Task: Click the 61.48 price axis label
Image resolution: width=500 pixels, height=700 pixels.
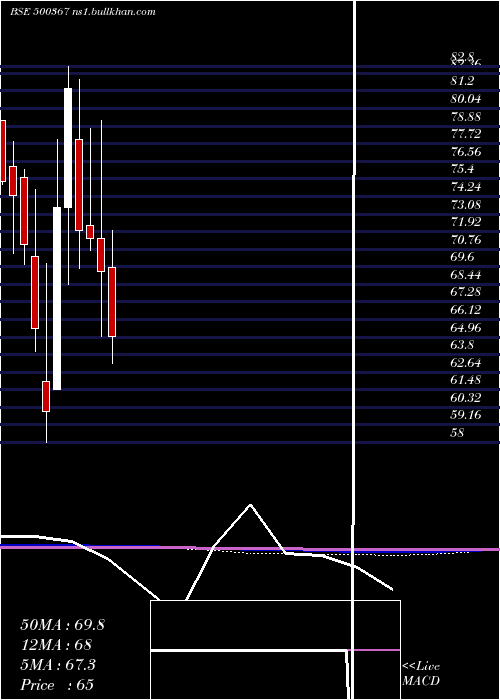Action: [466, 380]
